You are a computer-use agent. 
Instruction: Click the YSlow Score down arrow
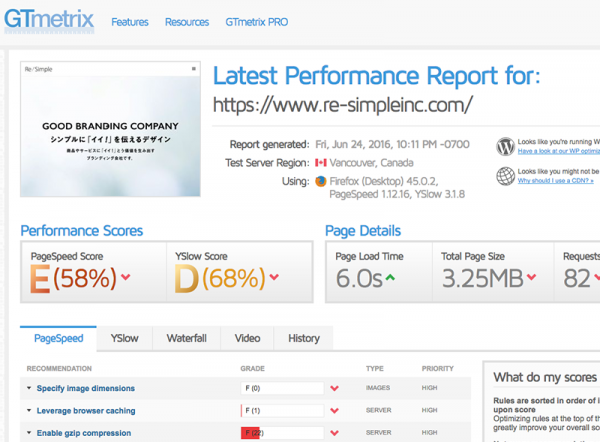pyautogui.click(x=274, y=277)
